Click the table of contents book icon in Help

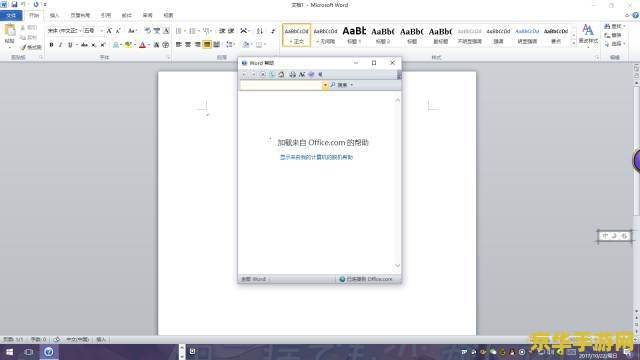(311, 74)
